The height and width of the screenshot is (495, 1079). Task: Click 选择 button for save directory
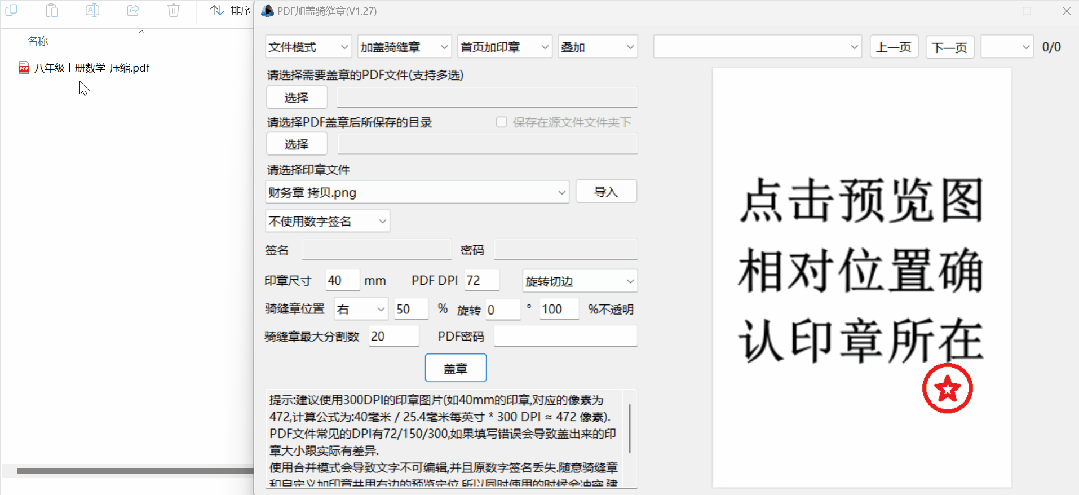click(x=297, y=144)
